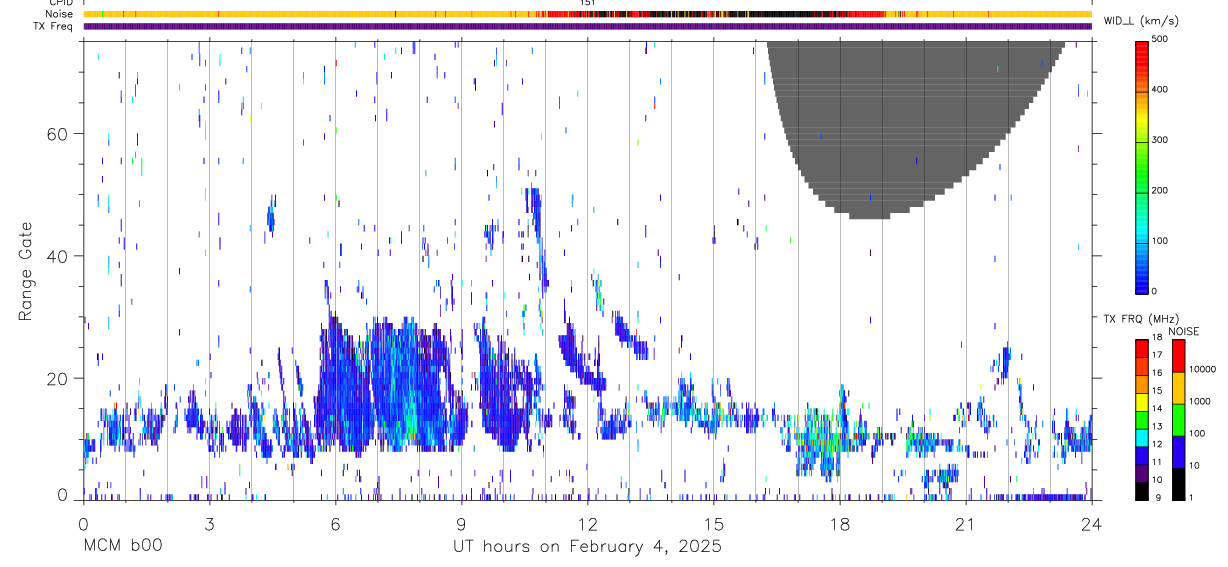This screenshot has width=1228, height=567.
Task: Click the '400' tick on width colorbar
Action: pyautogui.click(x=1161, y=90)
